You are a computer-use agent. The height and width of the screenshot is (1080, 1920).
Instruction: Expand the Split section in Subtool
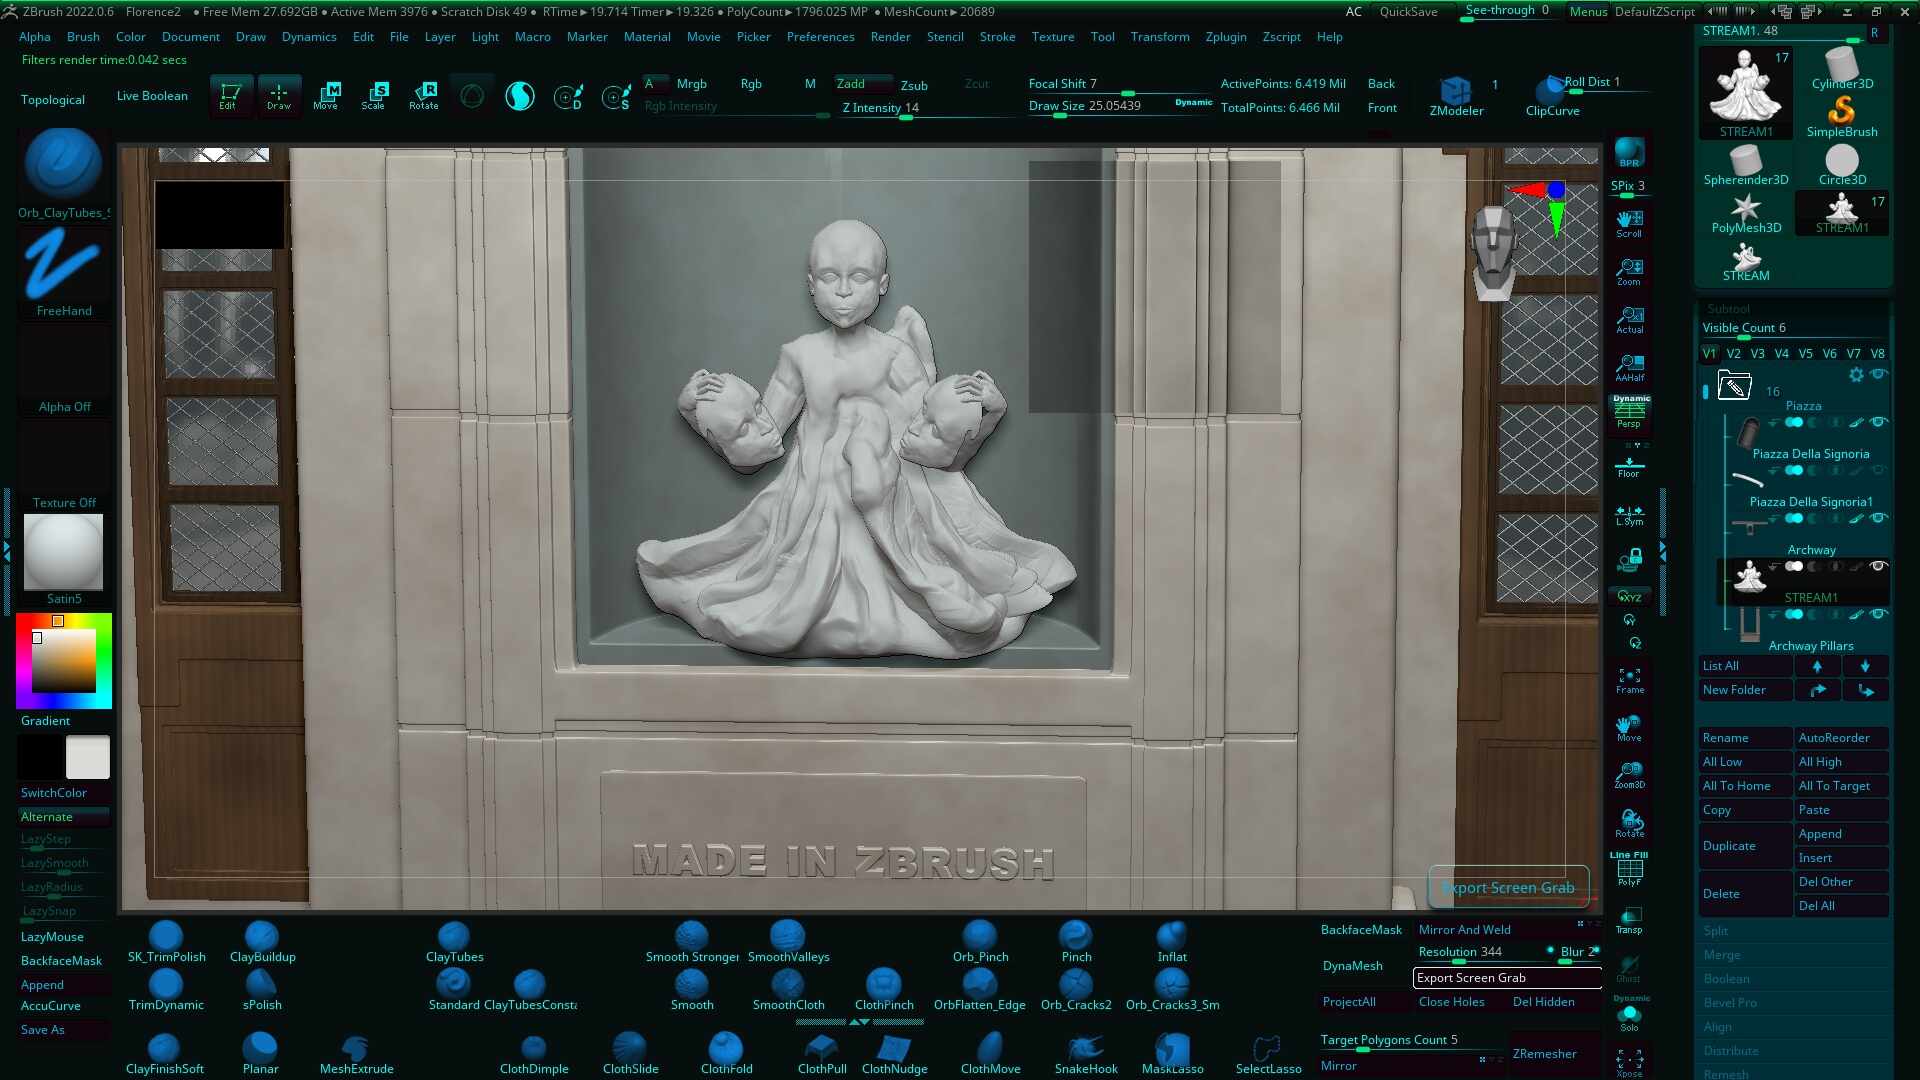tap(1716, 931)
